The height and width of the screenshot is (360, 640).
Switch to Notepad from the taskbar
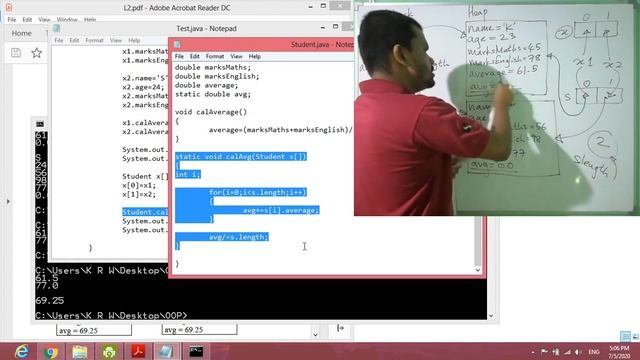(166, 351)
